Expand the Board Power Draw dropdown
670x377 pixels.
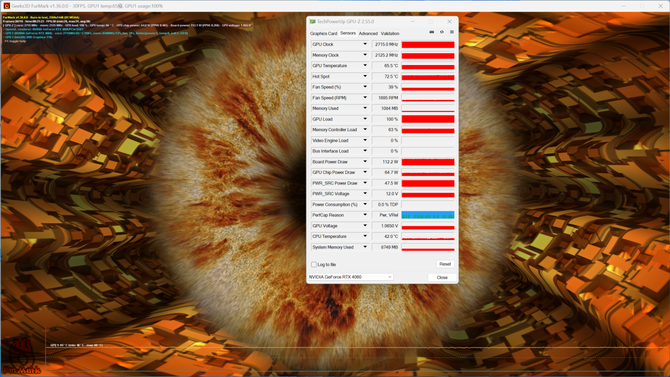pyautogui.click(x=365, y=162)
